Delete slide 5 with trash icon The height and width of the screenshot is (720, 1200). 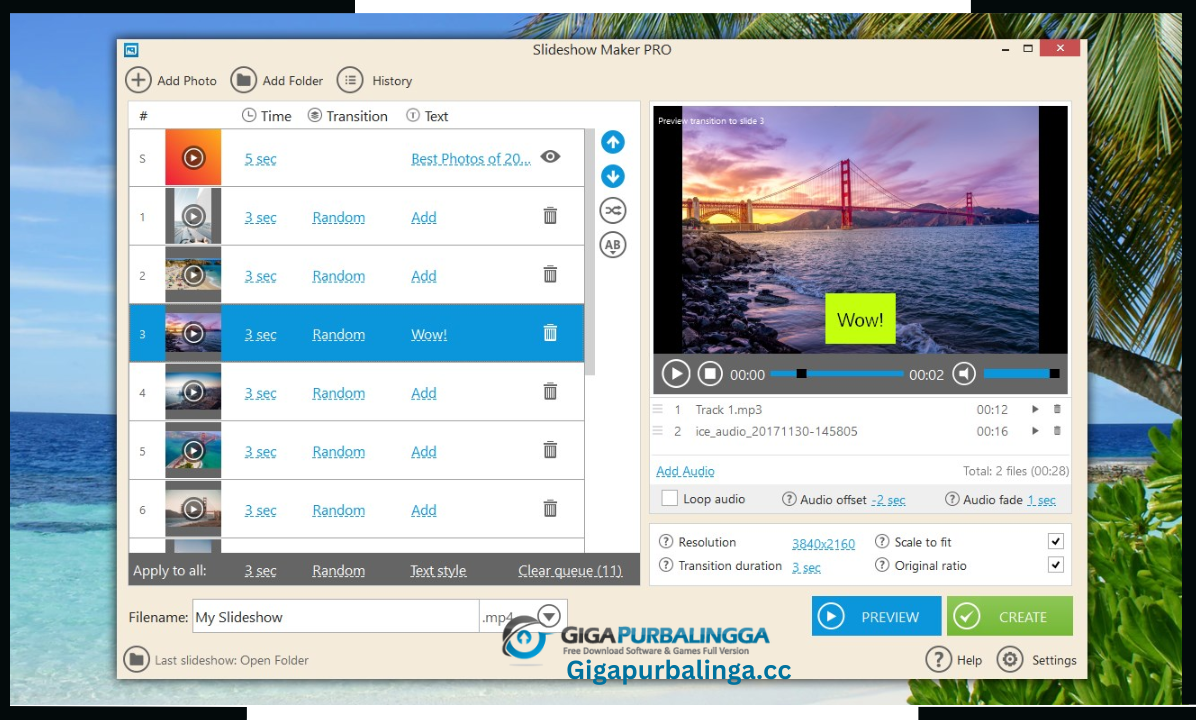click(550, 450)
